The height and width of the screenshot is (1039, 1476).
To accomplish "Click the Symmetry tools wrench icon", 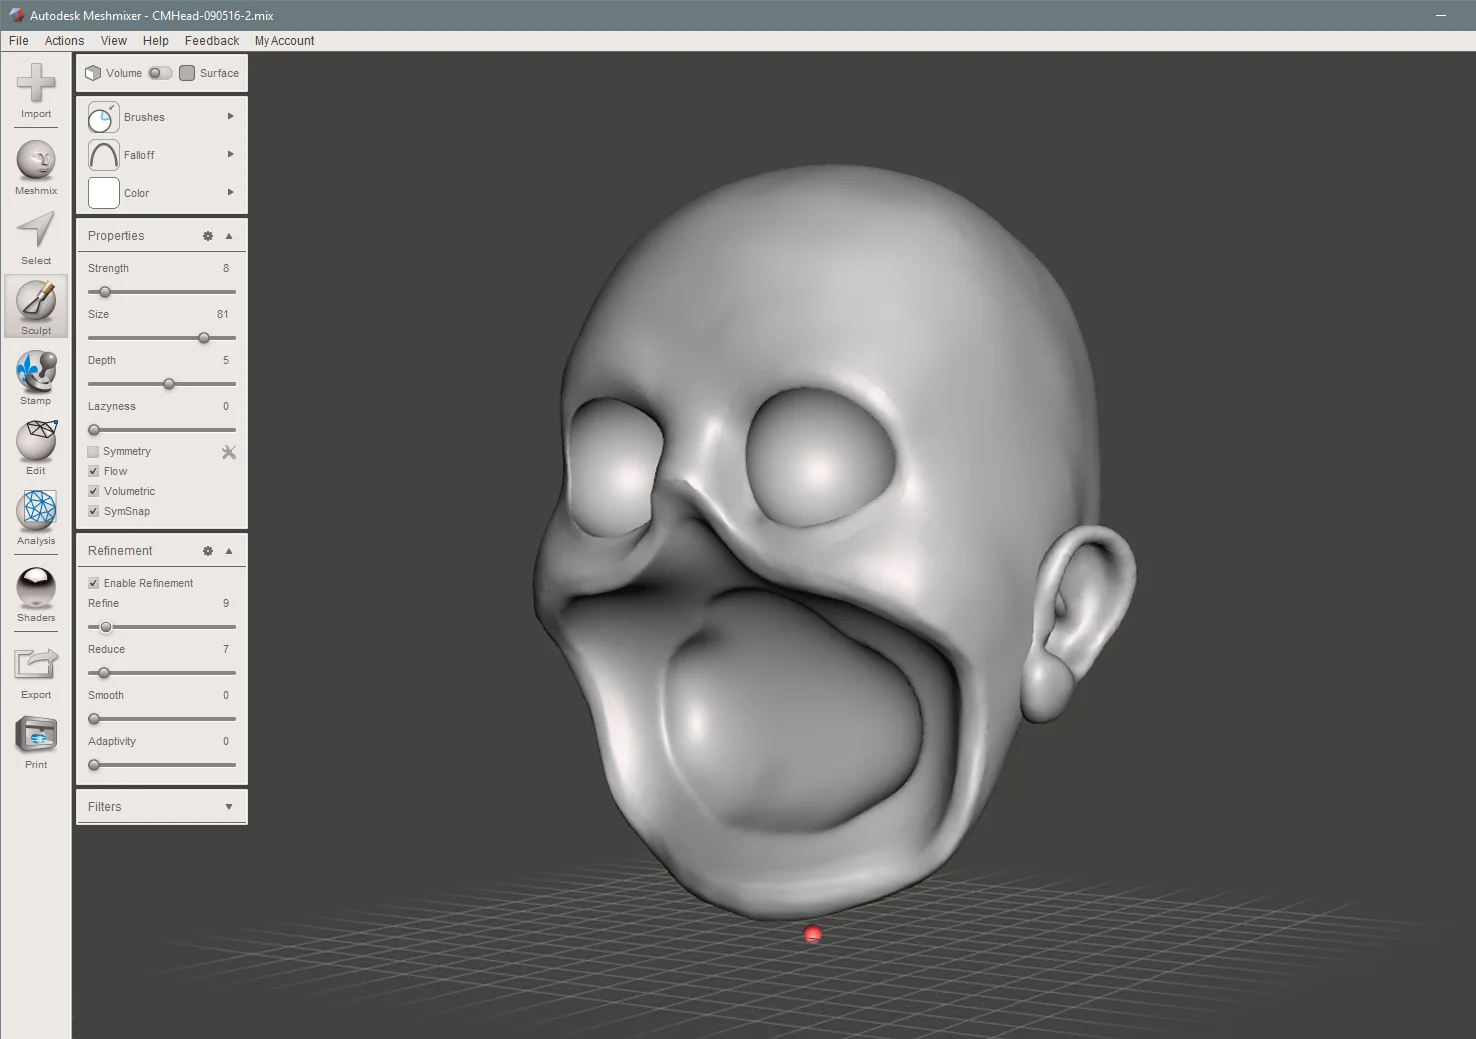I will coord(229,452).
